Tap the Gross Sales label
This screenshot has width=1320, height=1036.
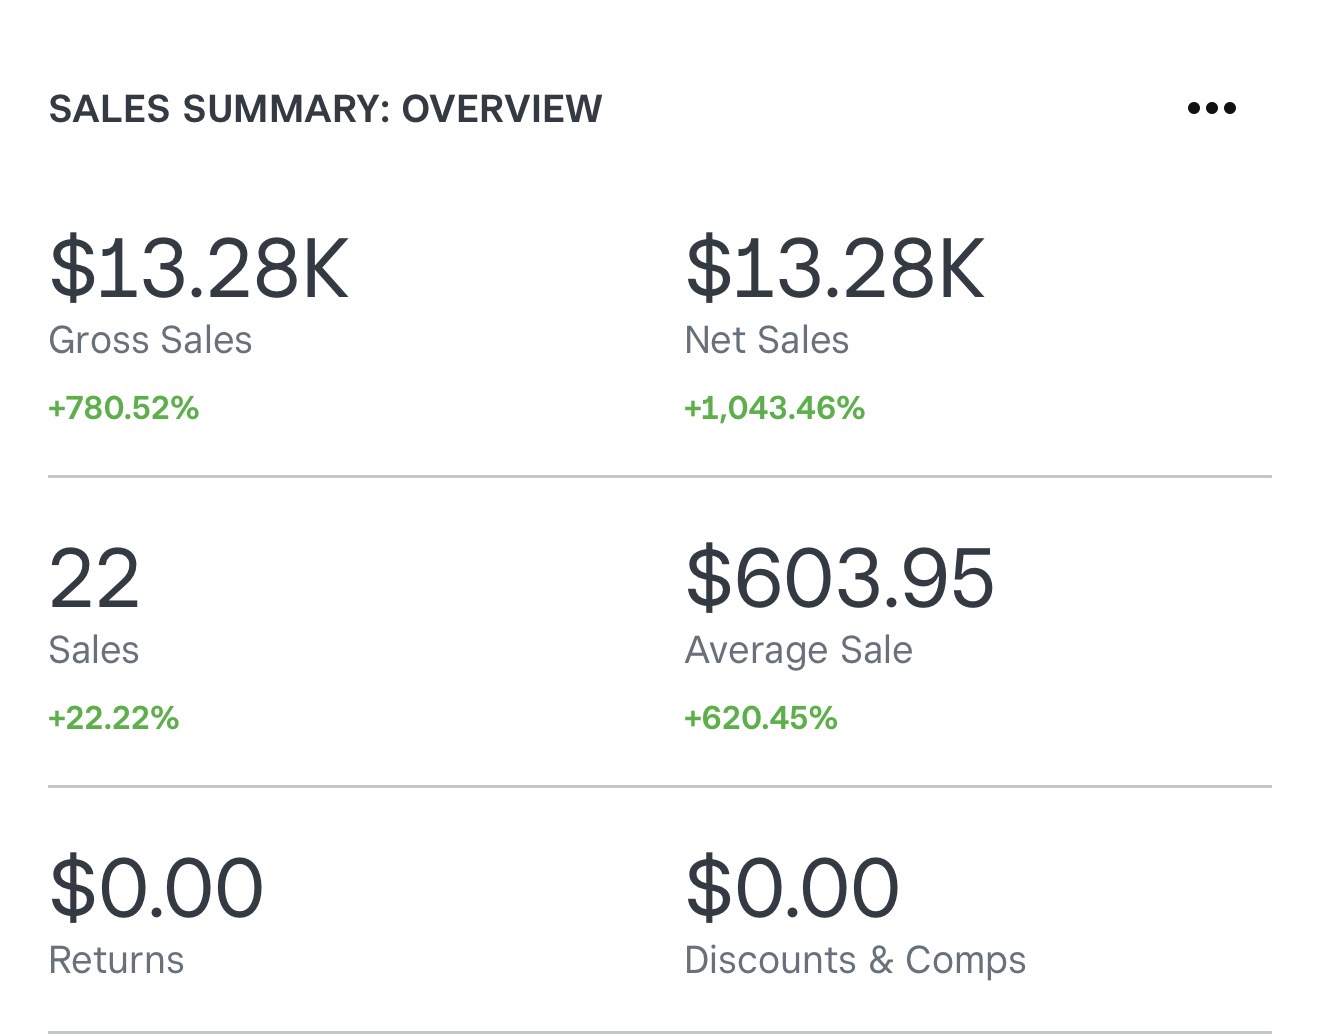click(x=150, y=341)
